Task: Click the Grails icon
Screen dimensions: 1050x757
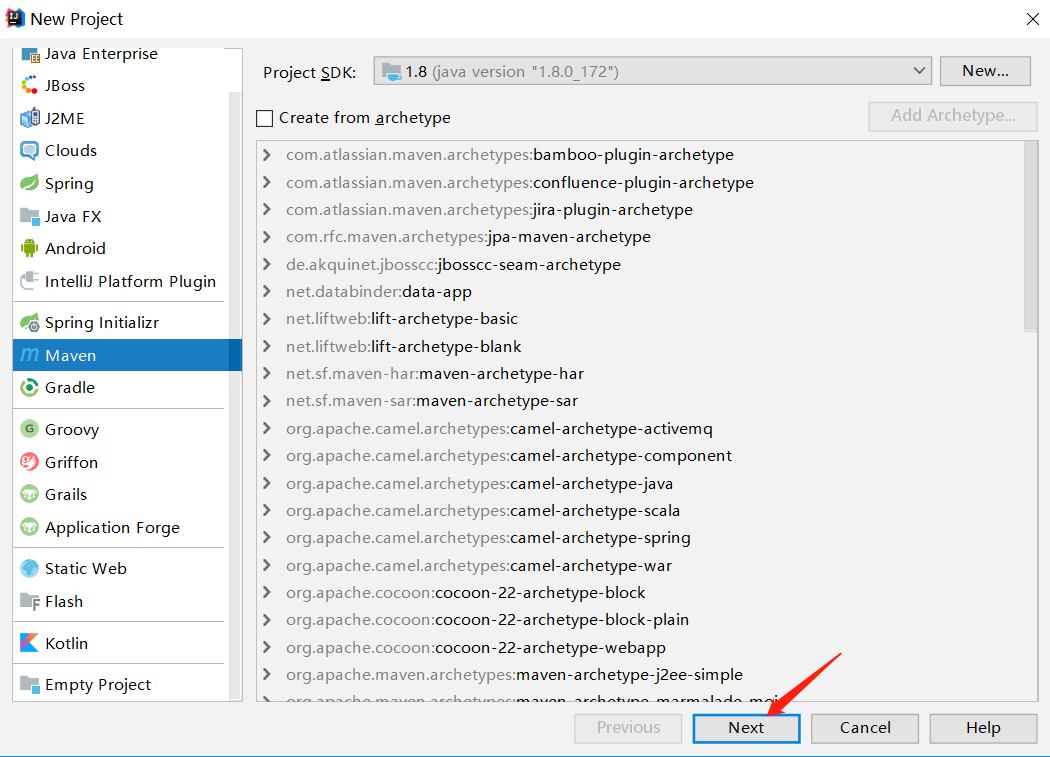Action: coord(29,494)
